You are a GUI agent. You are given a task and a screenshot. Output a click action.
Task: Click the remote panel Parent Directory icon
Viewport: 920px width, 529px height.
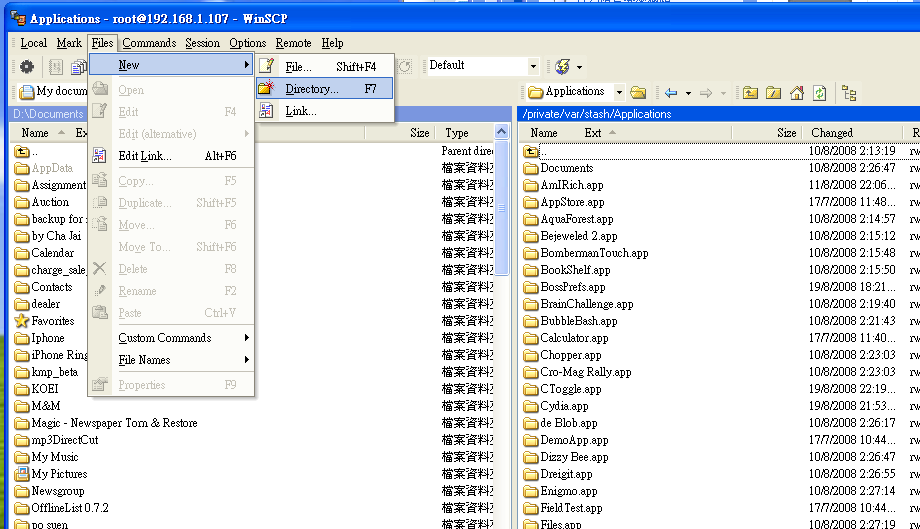tap(750, 92)
